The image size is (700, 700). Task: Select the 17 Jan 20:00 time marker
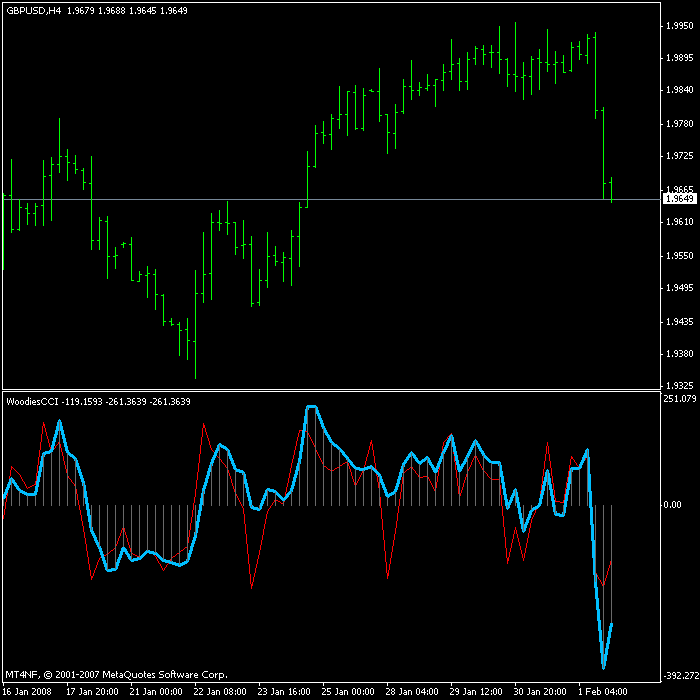[x=92, y=692]
